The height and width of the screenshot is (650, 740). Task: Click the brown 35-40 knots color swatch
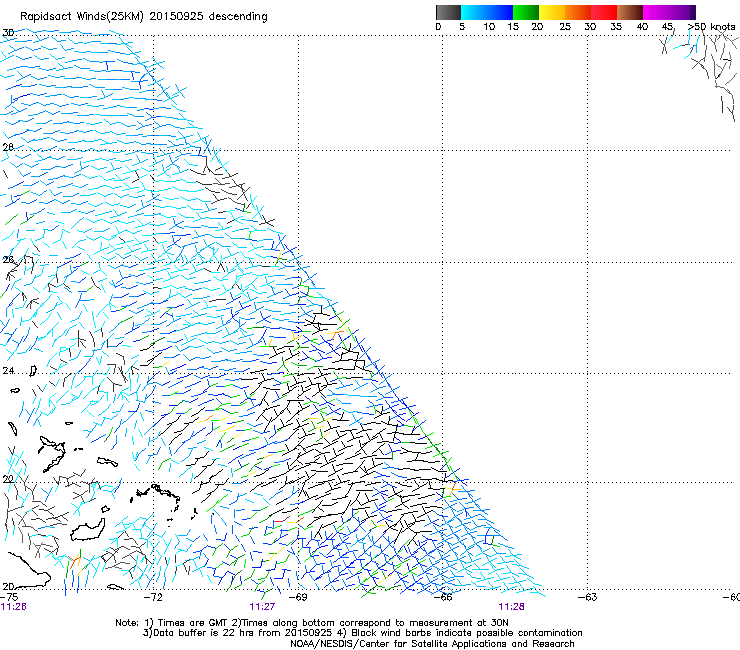pos(630,12)
